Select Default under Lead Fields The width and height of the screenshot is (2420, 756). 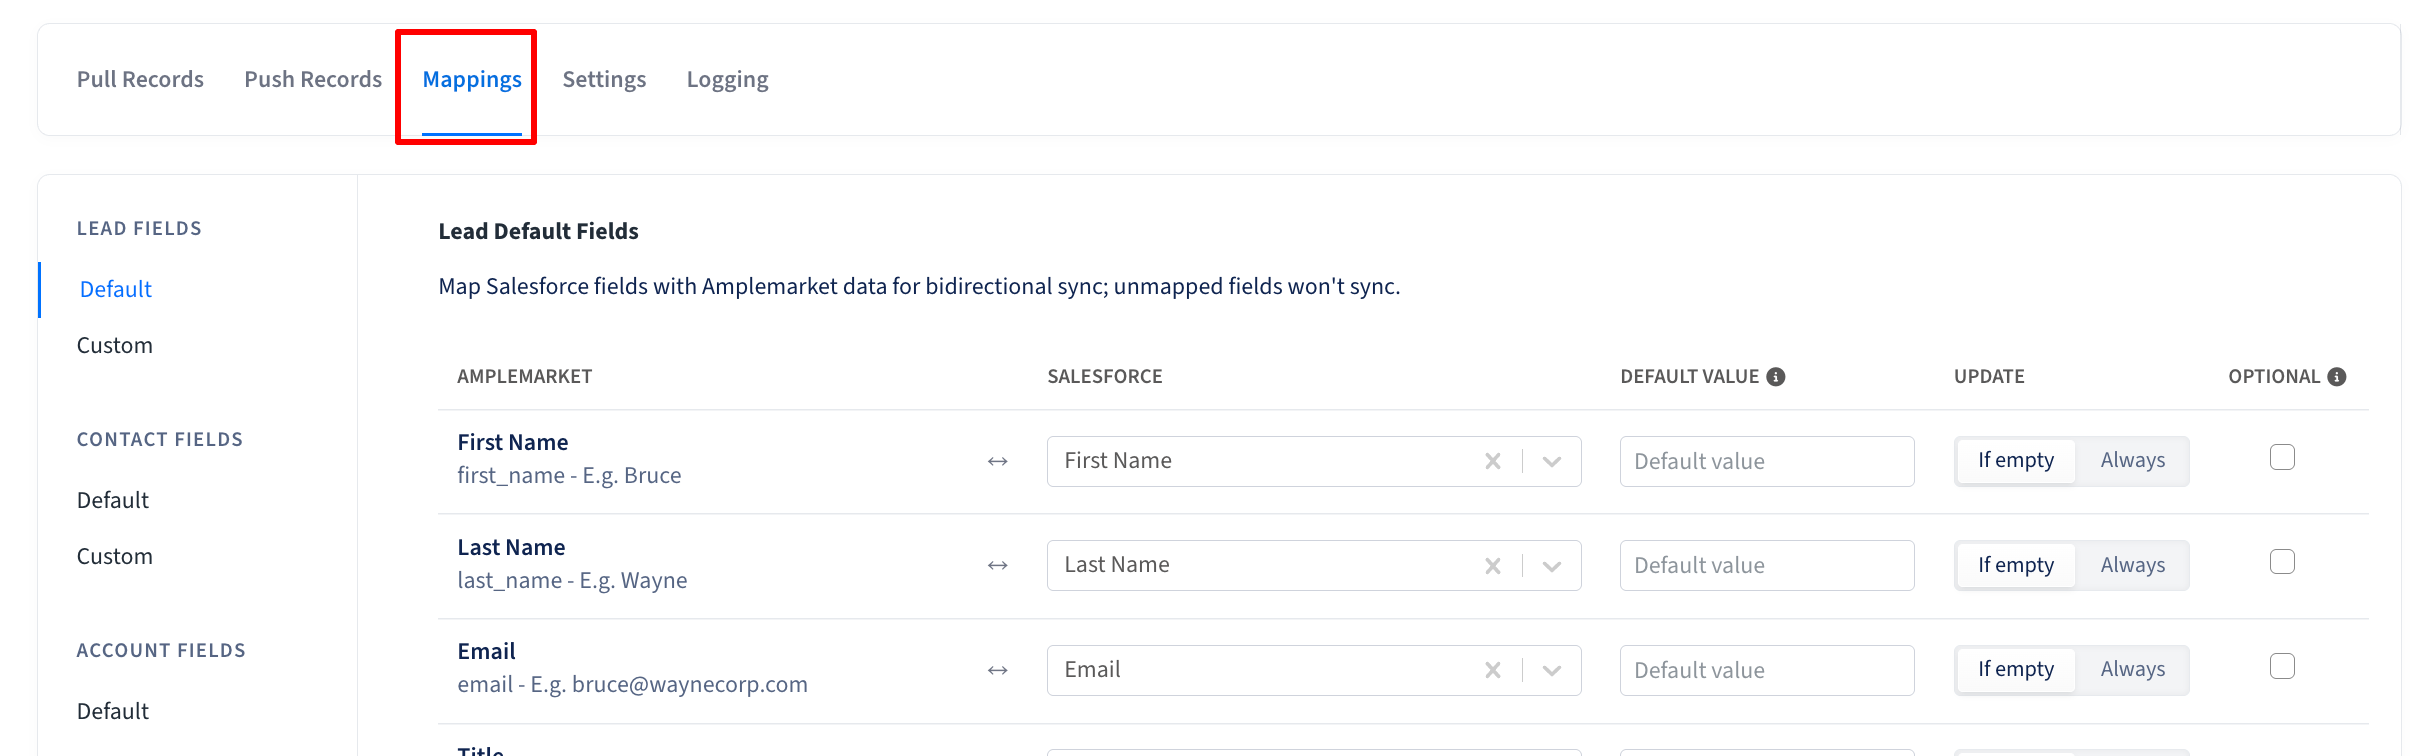click(x=116, y=289)
